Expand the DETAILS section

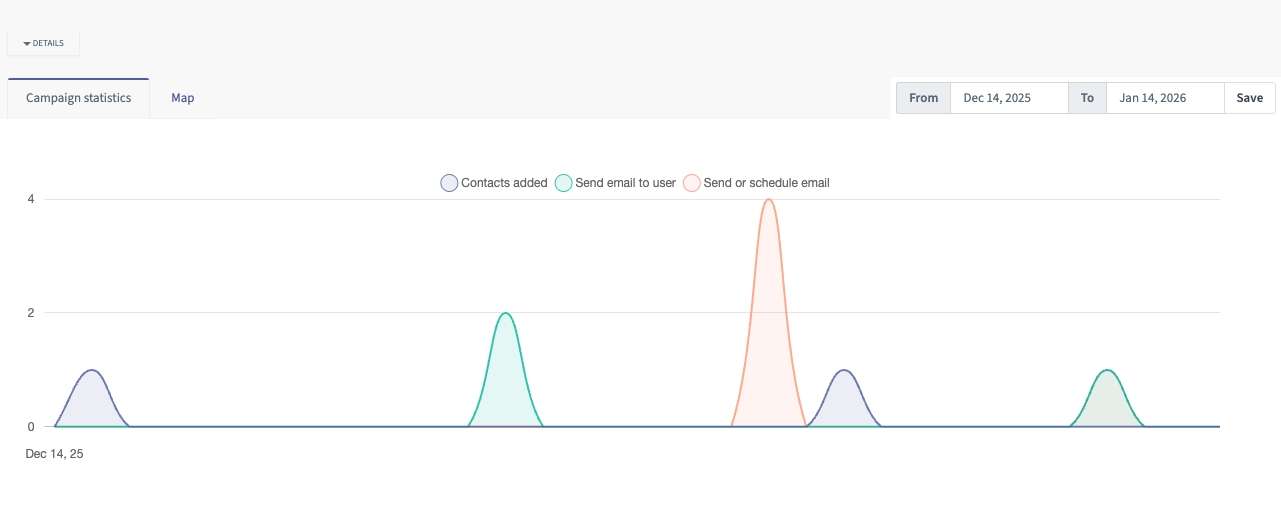[43, 44]
